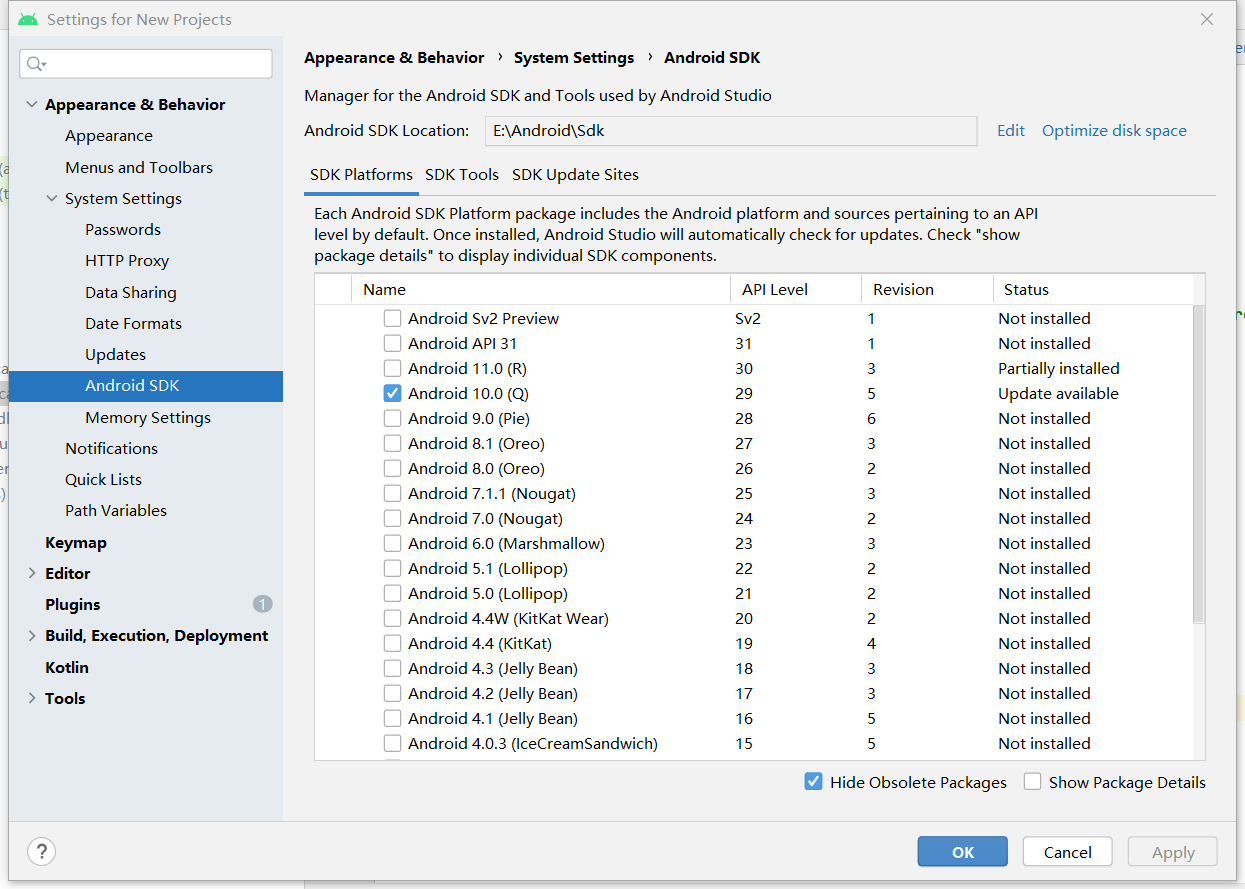Click the Edit link beside SDK location
1245x889 pixels.
(1010, 130)
